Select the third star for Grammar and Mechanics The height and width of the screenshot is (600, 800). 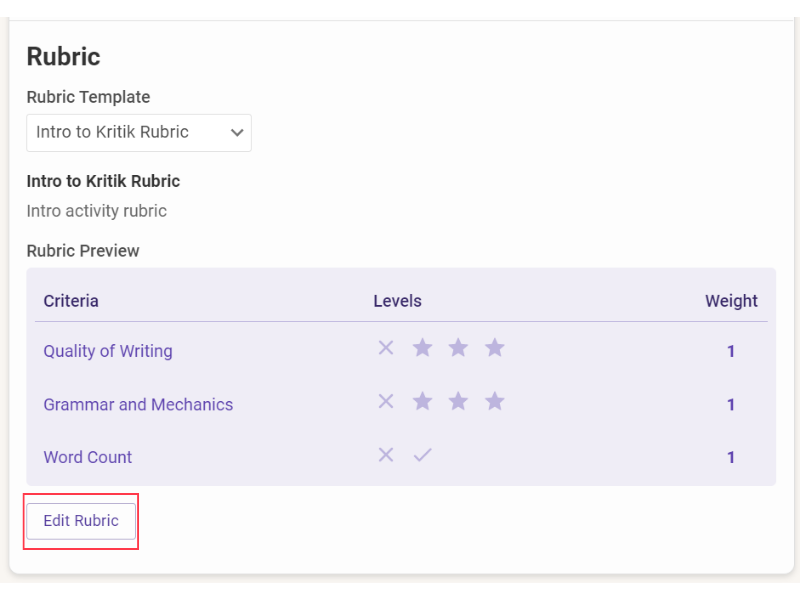[494, 402]
